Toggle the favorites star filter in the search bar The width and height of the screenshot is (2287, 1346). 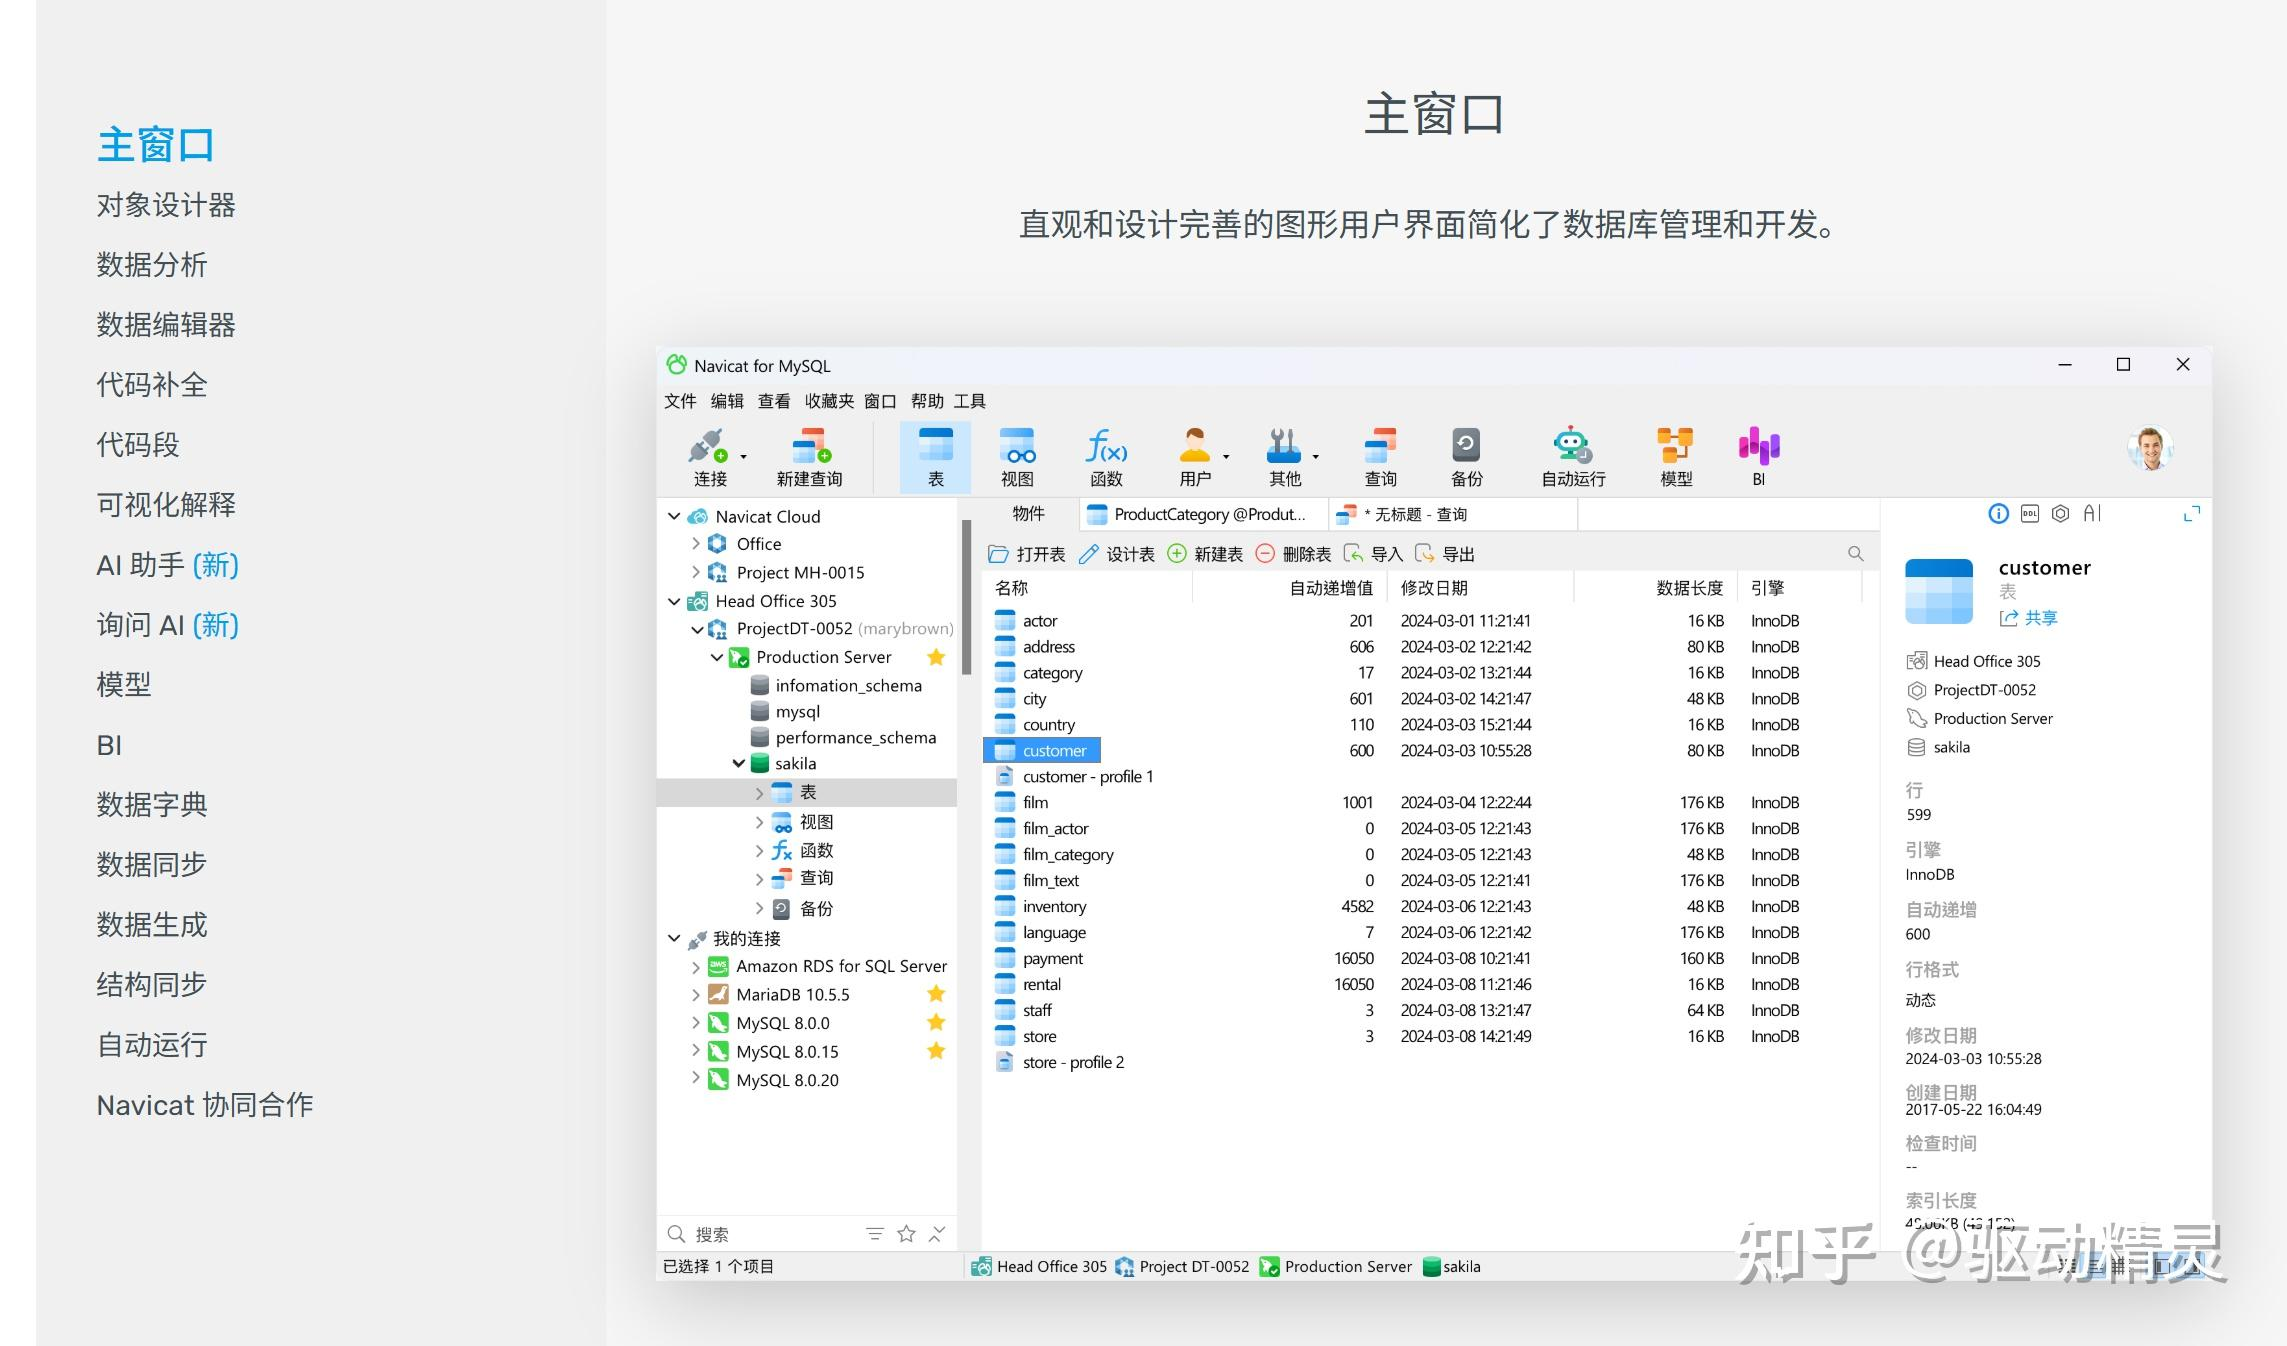coord(906,1234)
